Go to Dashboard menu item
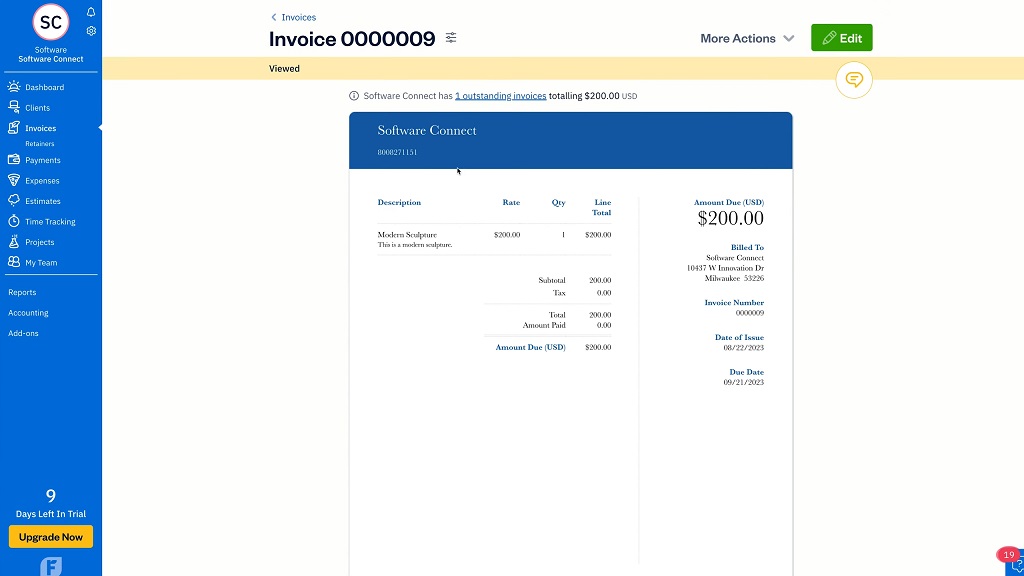The image size is (1024, 576). click(x=44, y=87)
